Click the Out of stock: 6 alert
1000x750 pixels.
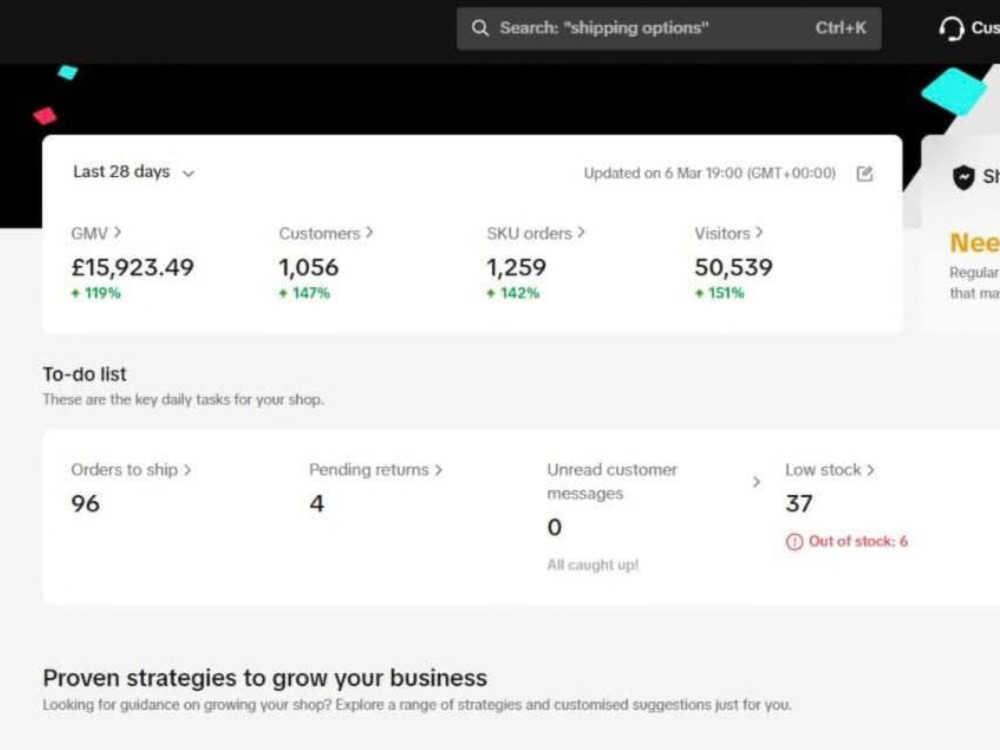pyautogui.click(x=847, y=541)
